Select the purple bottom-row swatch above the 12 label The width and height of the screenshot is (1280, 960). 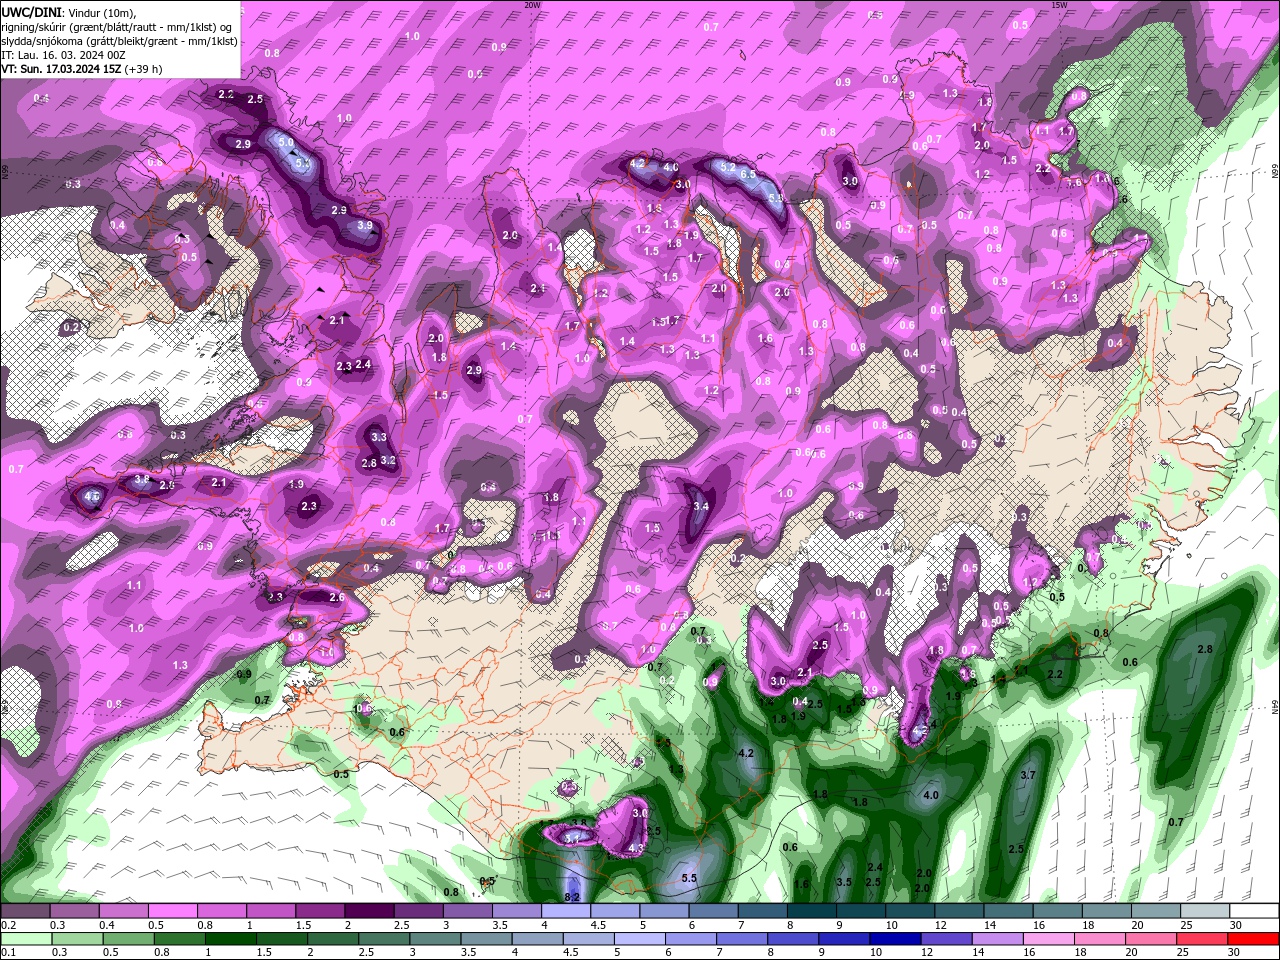coord(946,939)
